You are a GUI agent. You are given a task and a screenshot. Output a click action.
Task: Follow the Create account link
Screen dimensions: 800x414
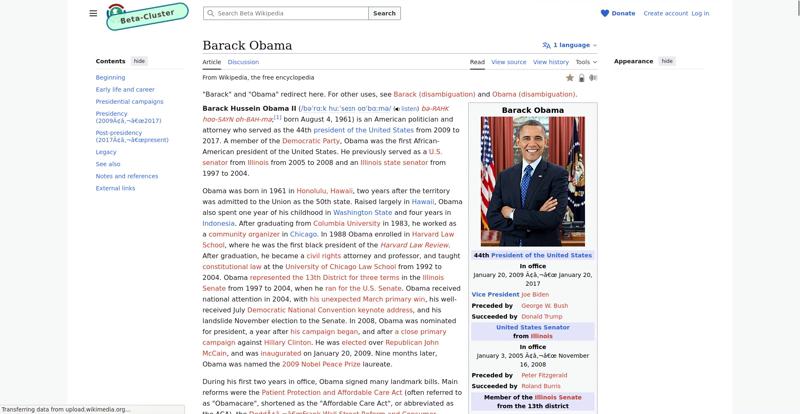click(x=665, y=13)
